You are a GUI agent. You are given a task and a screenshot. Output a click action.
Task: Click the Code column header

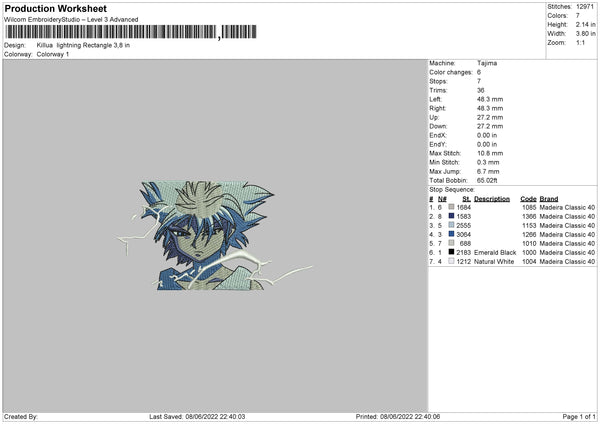[528, 199]
